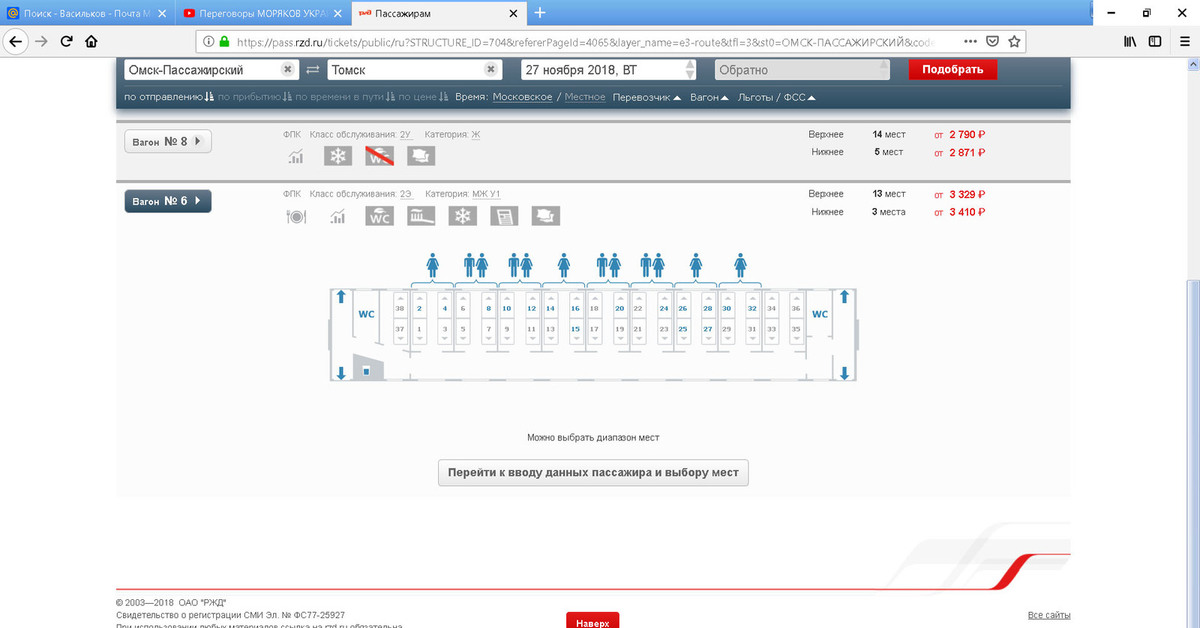Sort trains по времени в пути

coord(346,97)
